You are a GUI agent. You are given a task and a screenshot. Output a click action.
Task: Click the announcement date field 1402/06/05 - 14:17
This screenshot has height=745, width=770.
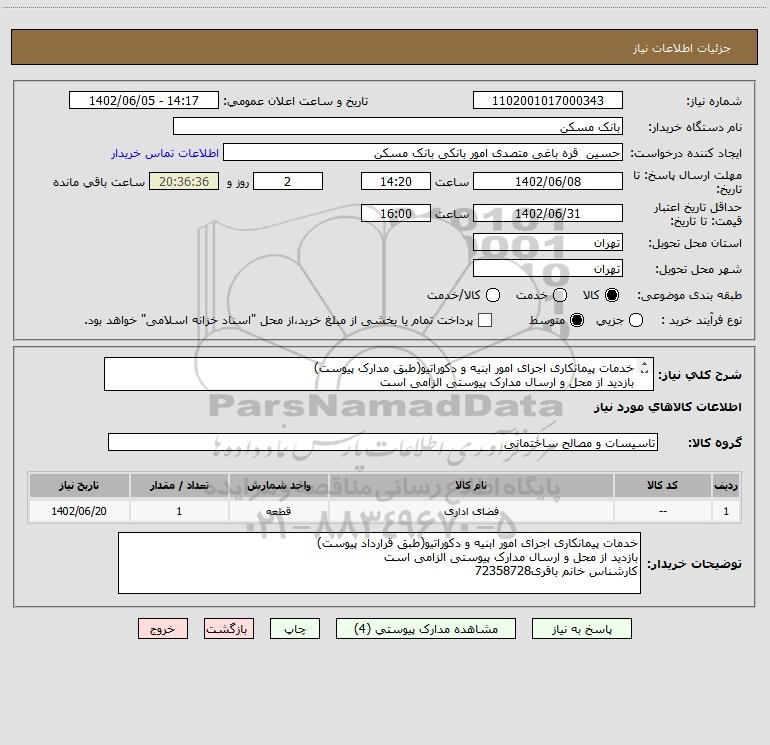coord(144,100)
